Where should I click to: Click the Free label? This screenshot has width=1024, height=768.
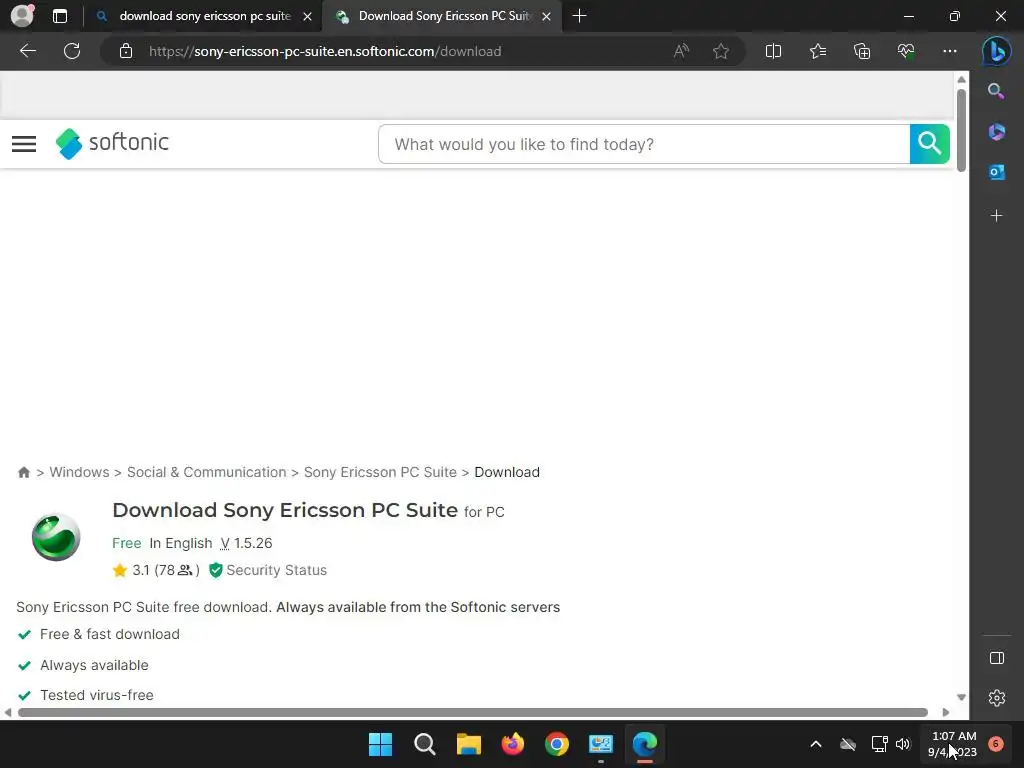(x=127, y=543)
